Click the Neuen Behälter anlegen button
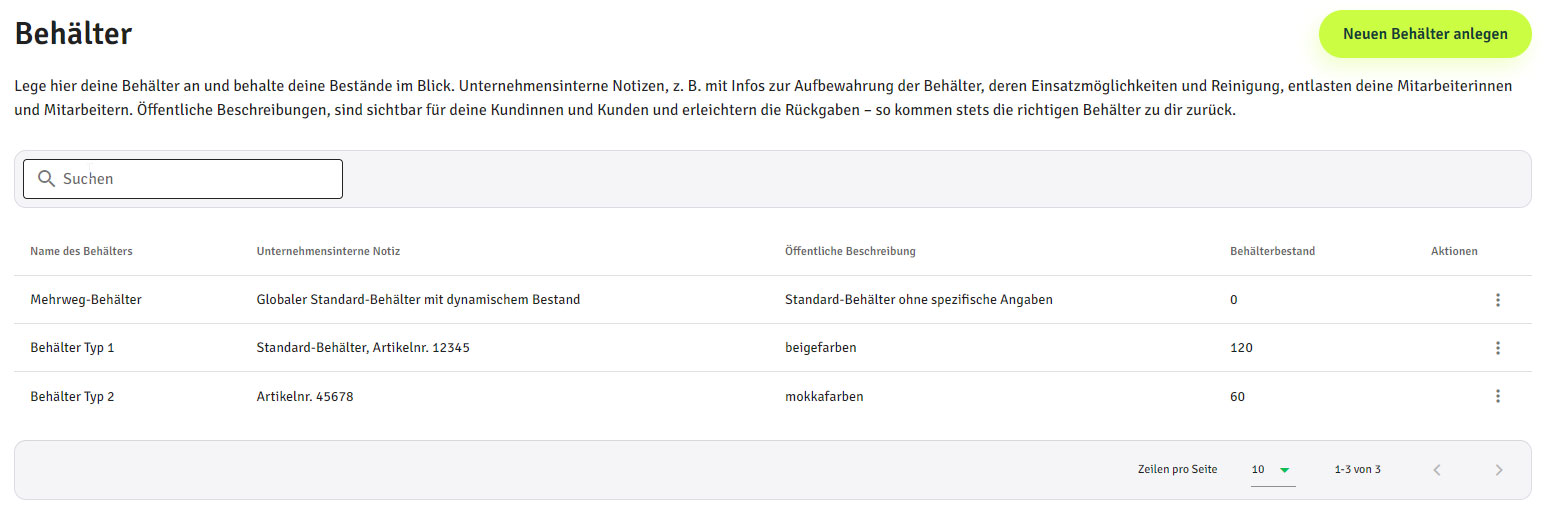The width and height of the screenshot is (1552, 522). click(1424, 35)
